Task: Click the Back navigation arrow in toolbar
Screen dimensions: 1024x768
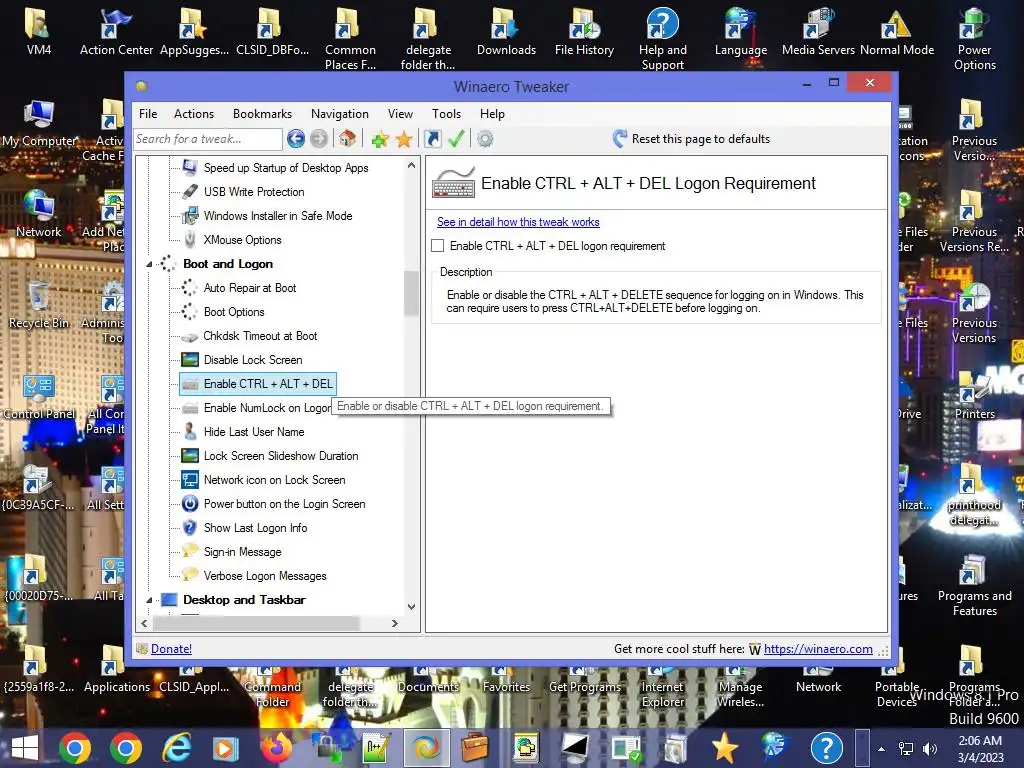Action: [296, 138]
